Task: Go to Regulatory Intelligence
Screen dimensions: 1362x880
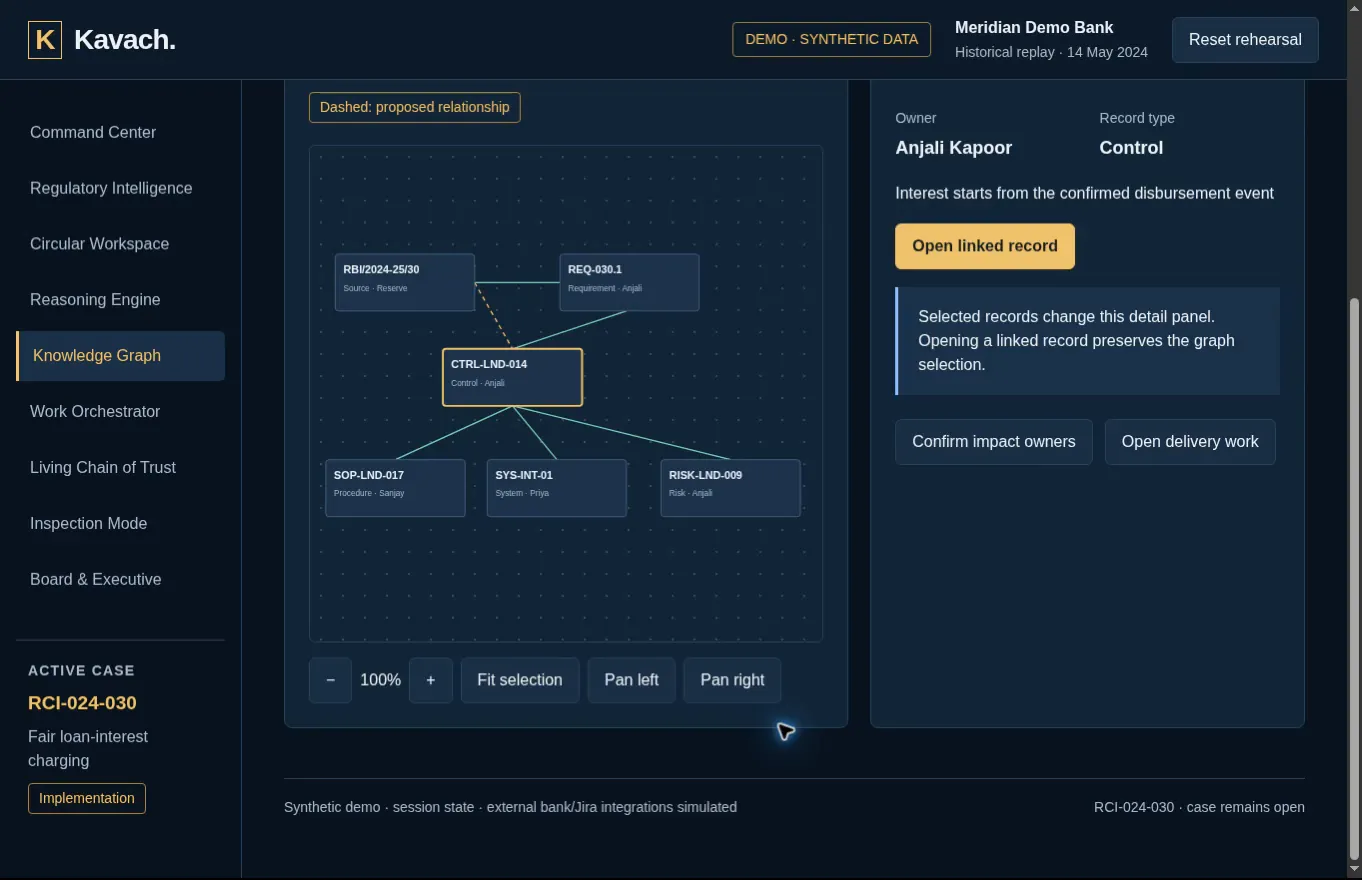Action: tap(120, 188)
